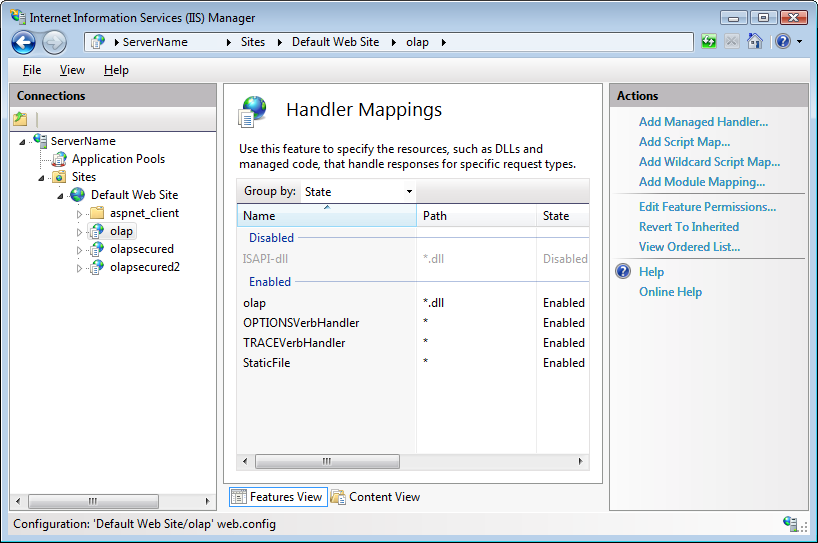Select the StaticFile handler row

[267, 363]
